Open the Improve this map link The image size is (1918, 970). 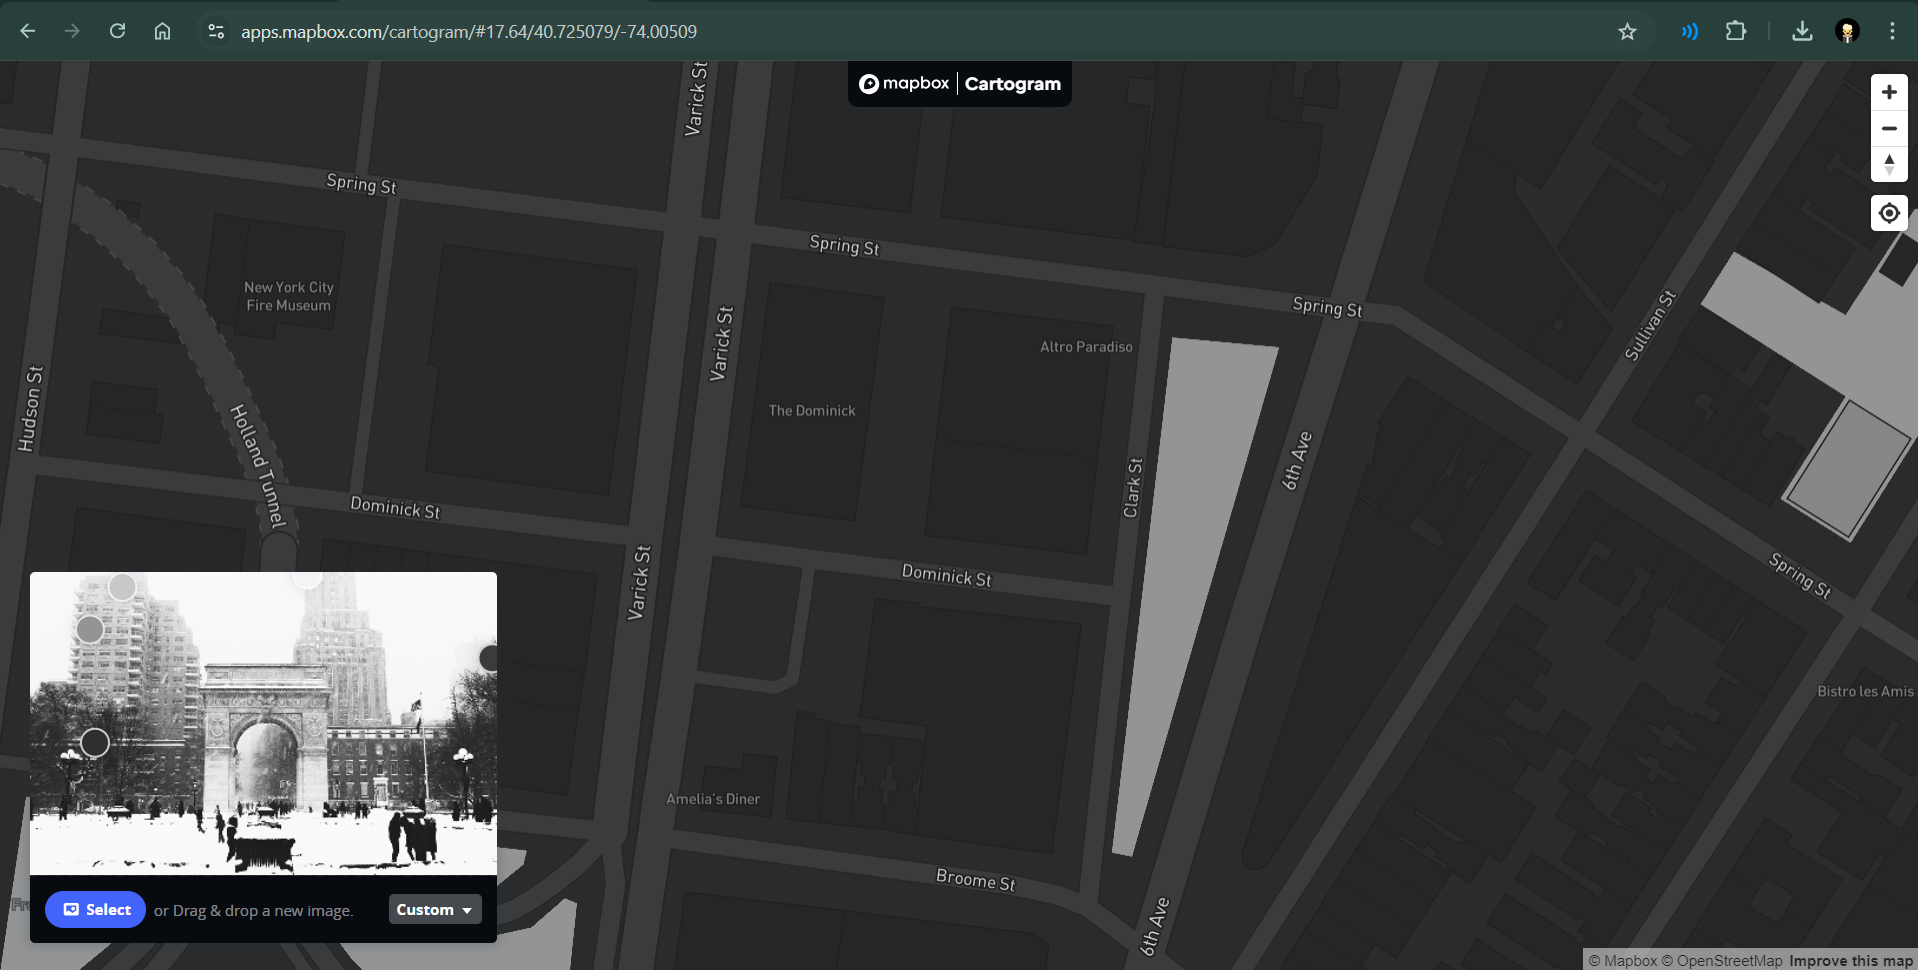pyautogui.click(x=1849, y=960)
